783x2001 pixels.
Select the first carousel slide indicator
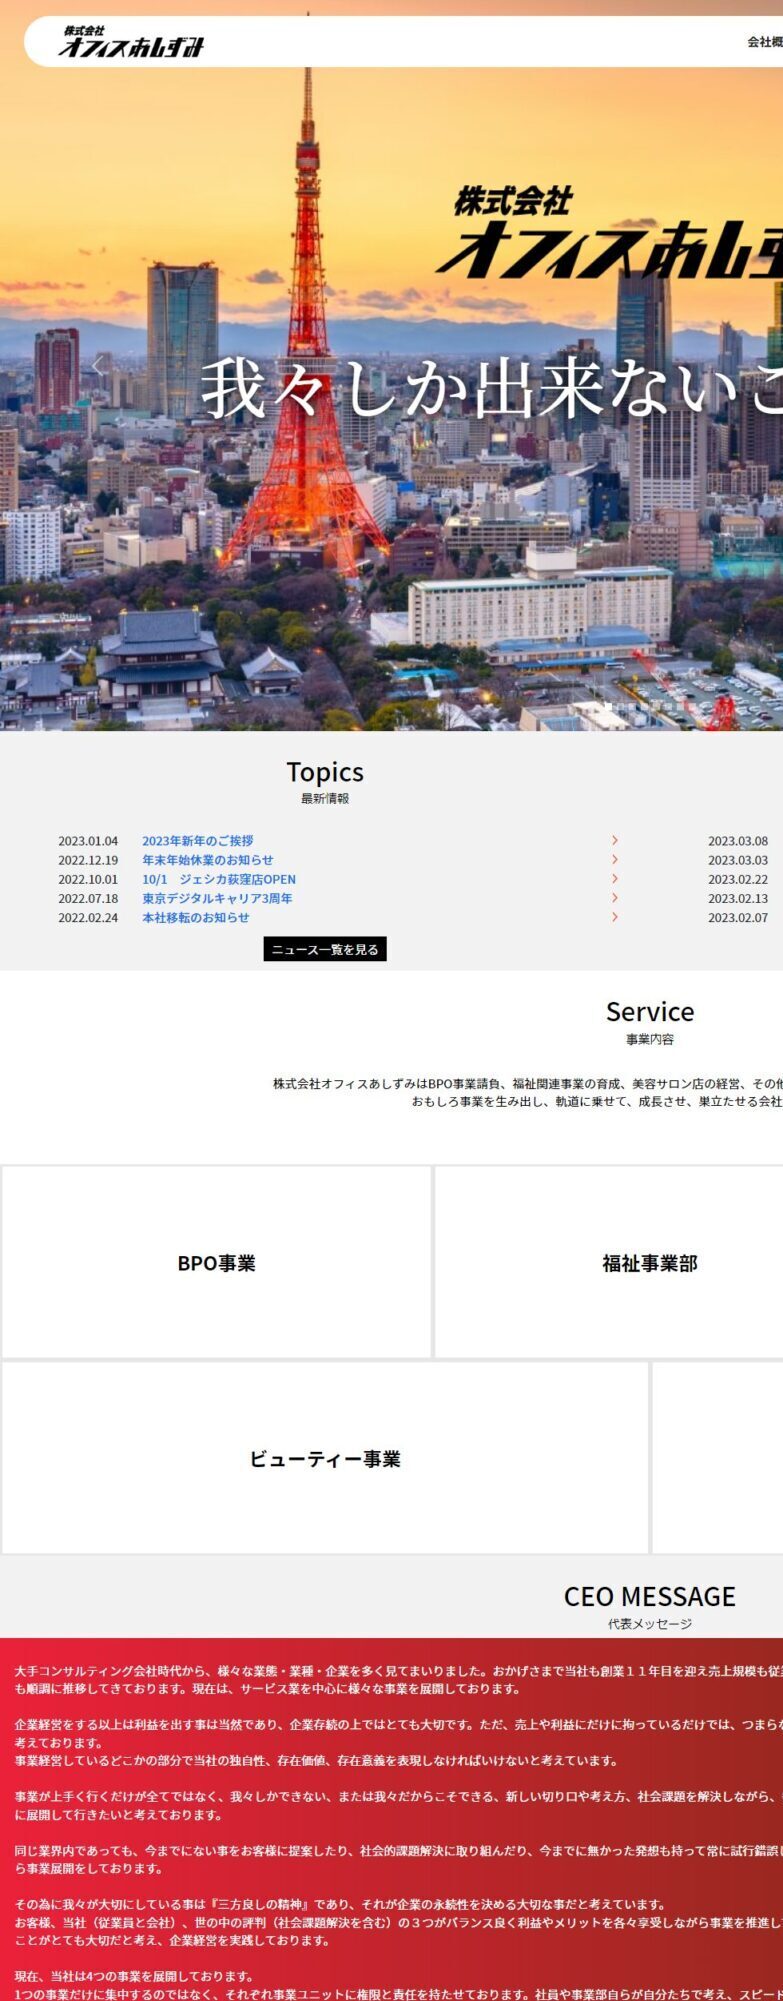click(608, 706)
